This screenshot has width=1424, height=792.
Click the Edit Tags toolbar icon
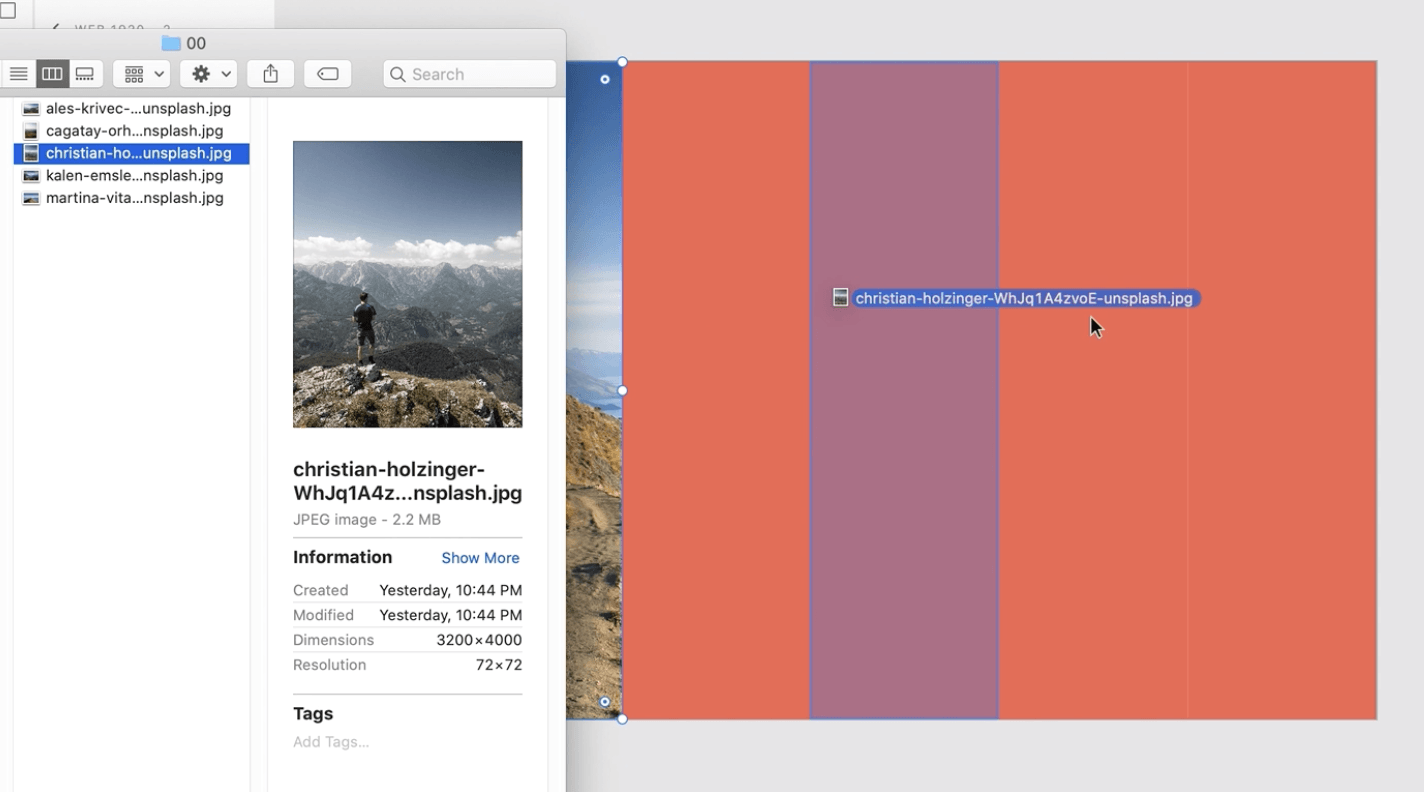pos(327,74)
